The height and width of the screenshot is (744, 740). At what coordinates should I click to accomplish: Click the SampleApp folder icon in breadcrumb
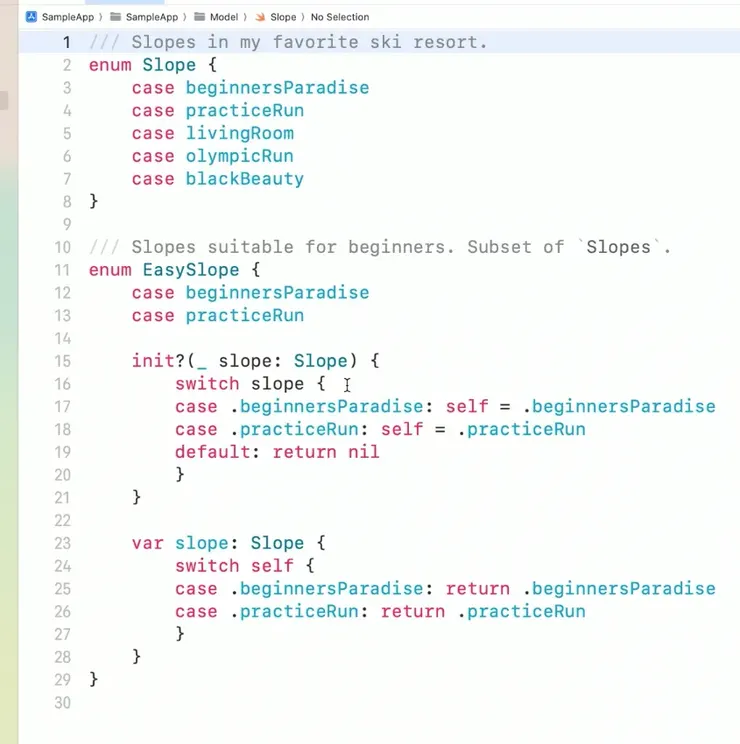pos(115,17)
